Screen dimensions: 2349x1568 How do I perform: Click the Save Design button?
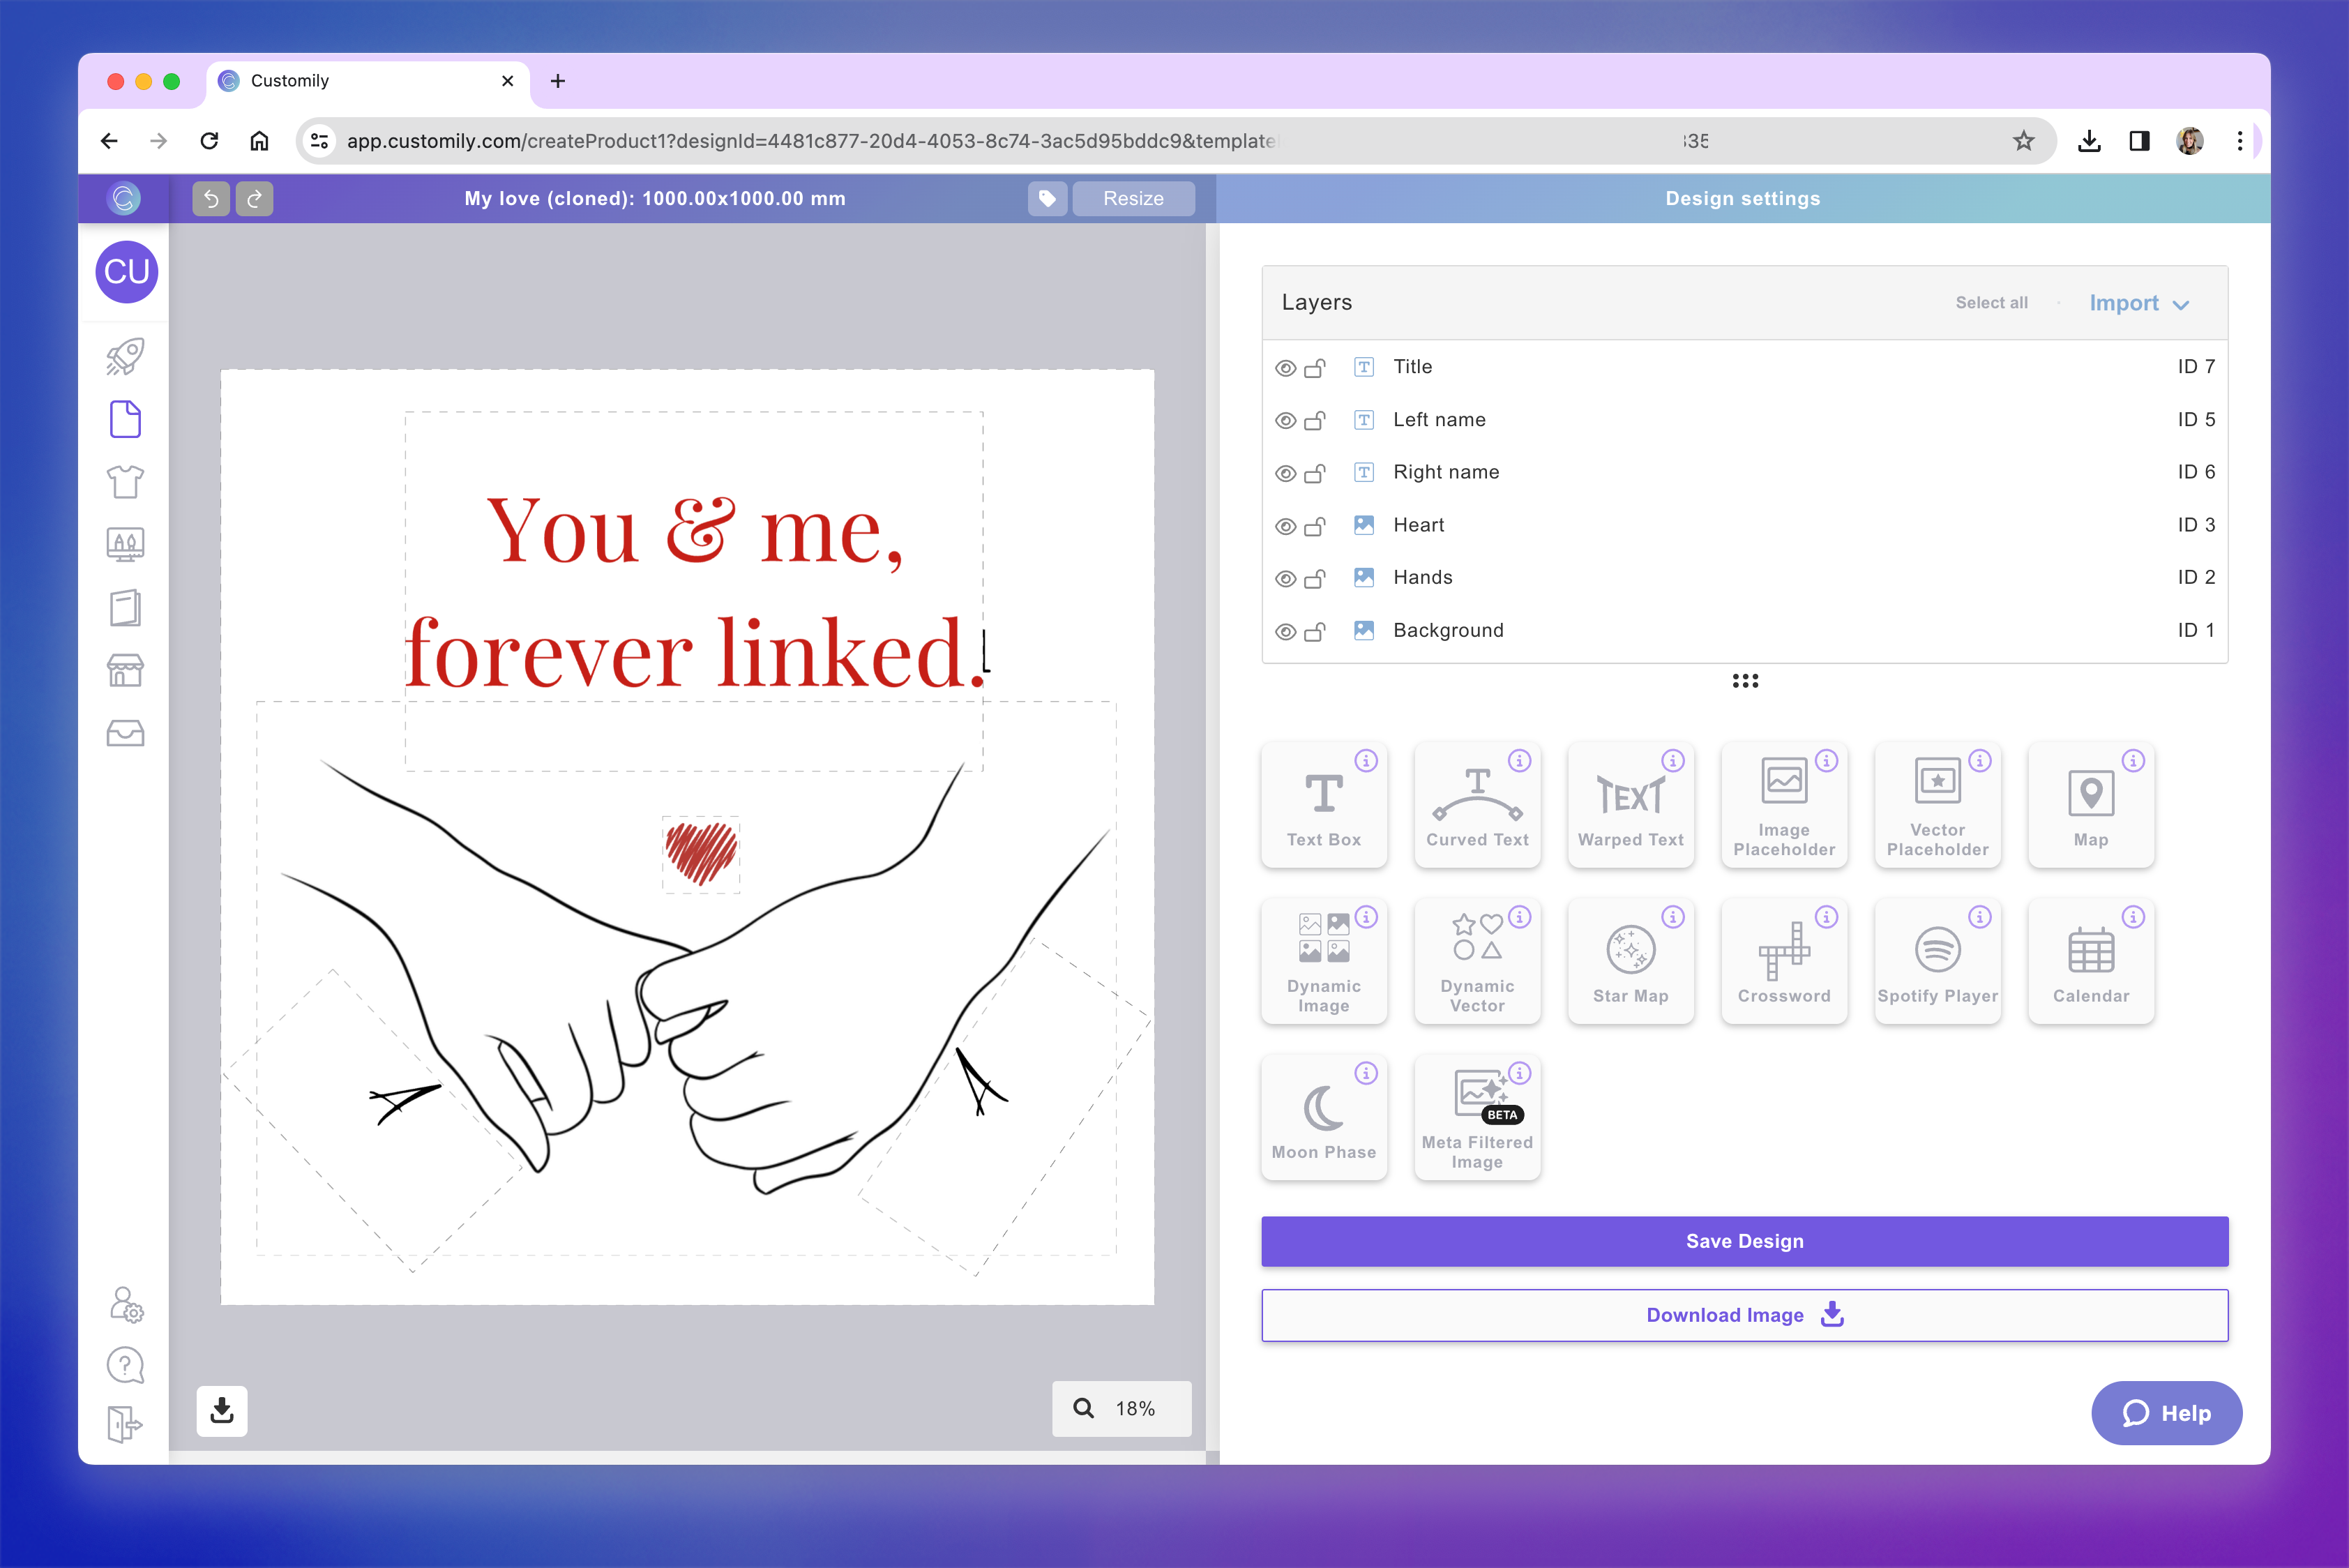1744,1241
